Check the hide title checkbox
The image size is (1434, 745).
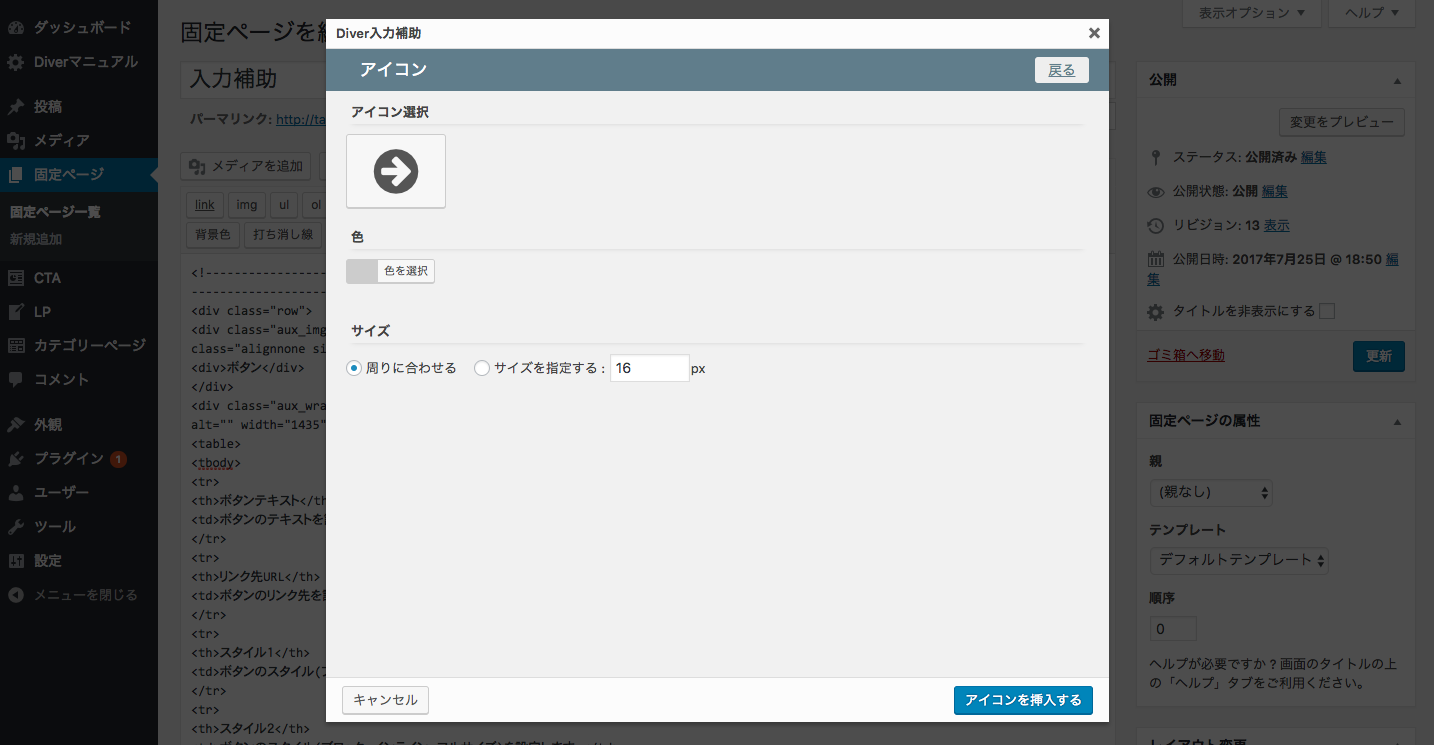(1327, 311)
